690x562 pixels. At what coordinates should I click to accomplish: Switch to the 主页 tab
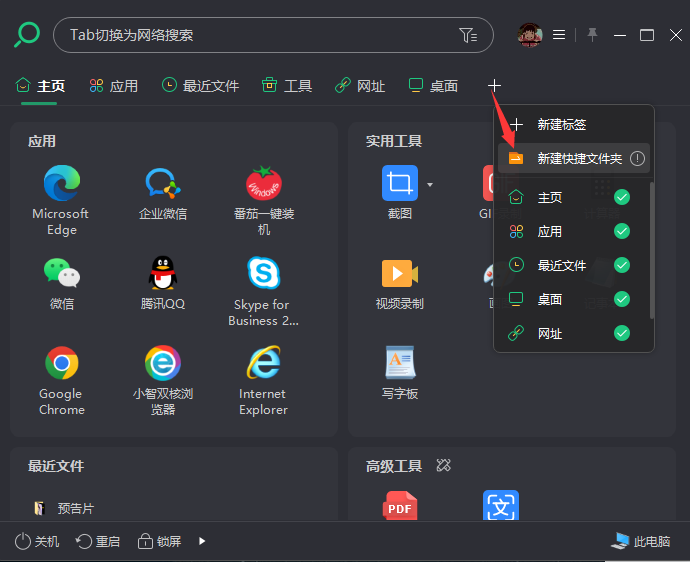coord(40,85)
